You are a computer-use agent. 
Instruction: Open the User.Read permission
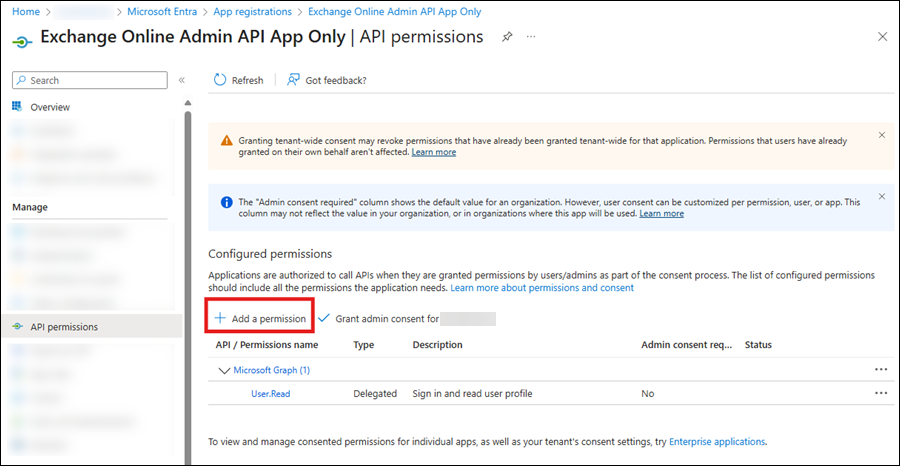click(270, 394)
